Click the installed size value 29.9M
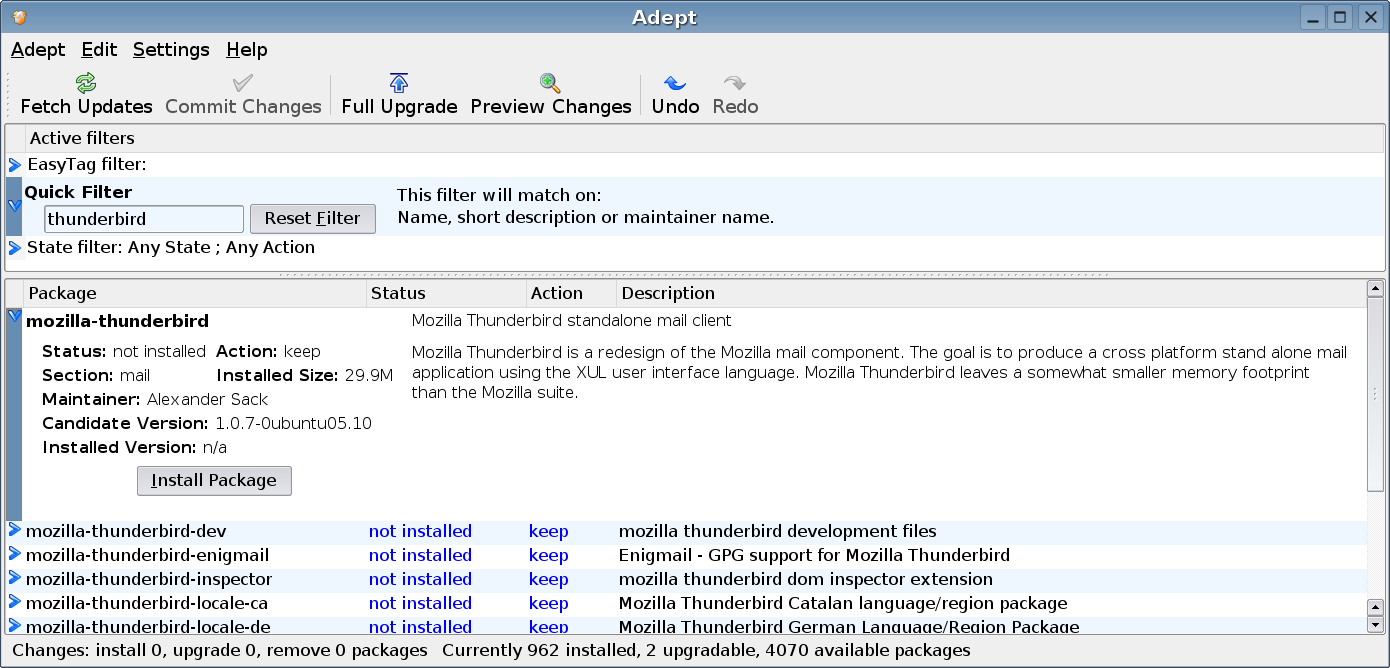The height and width of the screenshot is (668, 1390). (367, 375)
